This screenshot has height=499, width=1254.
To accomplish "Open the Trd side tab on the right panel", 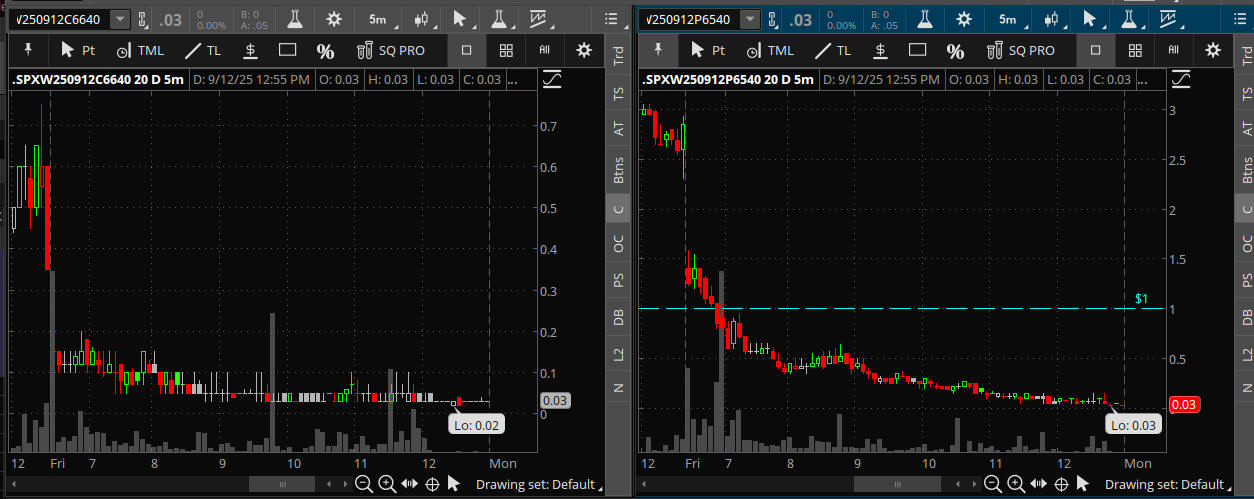I will pyautogui.click(x=1246, y=56).
